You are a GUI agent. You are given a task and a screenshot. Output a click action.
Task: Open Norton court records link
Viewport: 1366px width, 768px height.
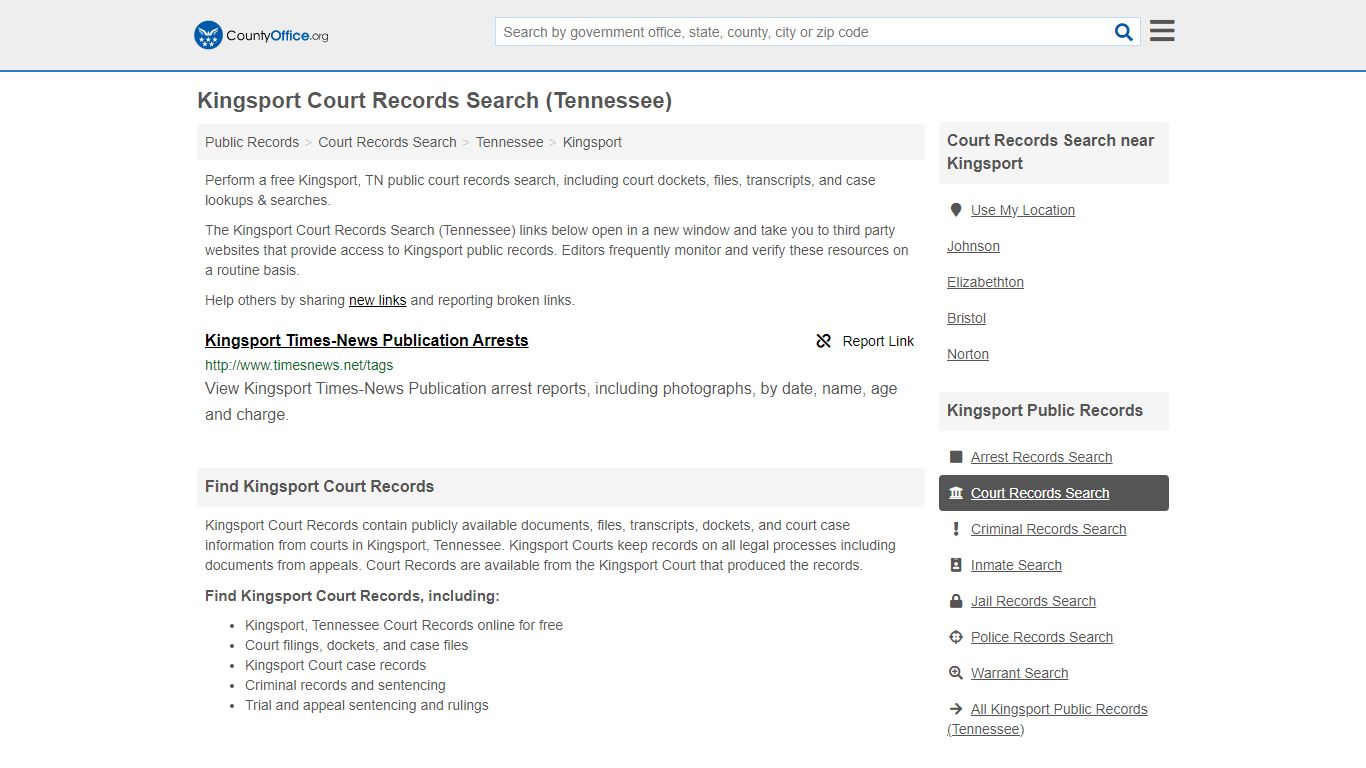point(968,354)
